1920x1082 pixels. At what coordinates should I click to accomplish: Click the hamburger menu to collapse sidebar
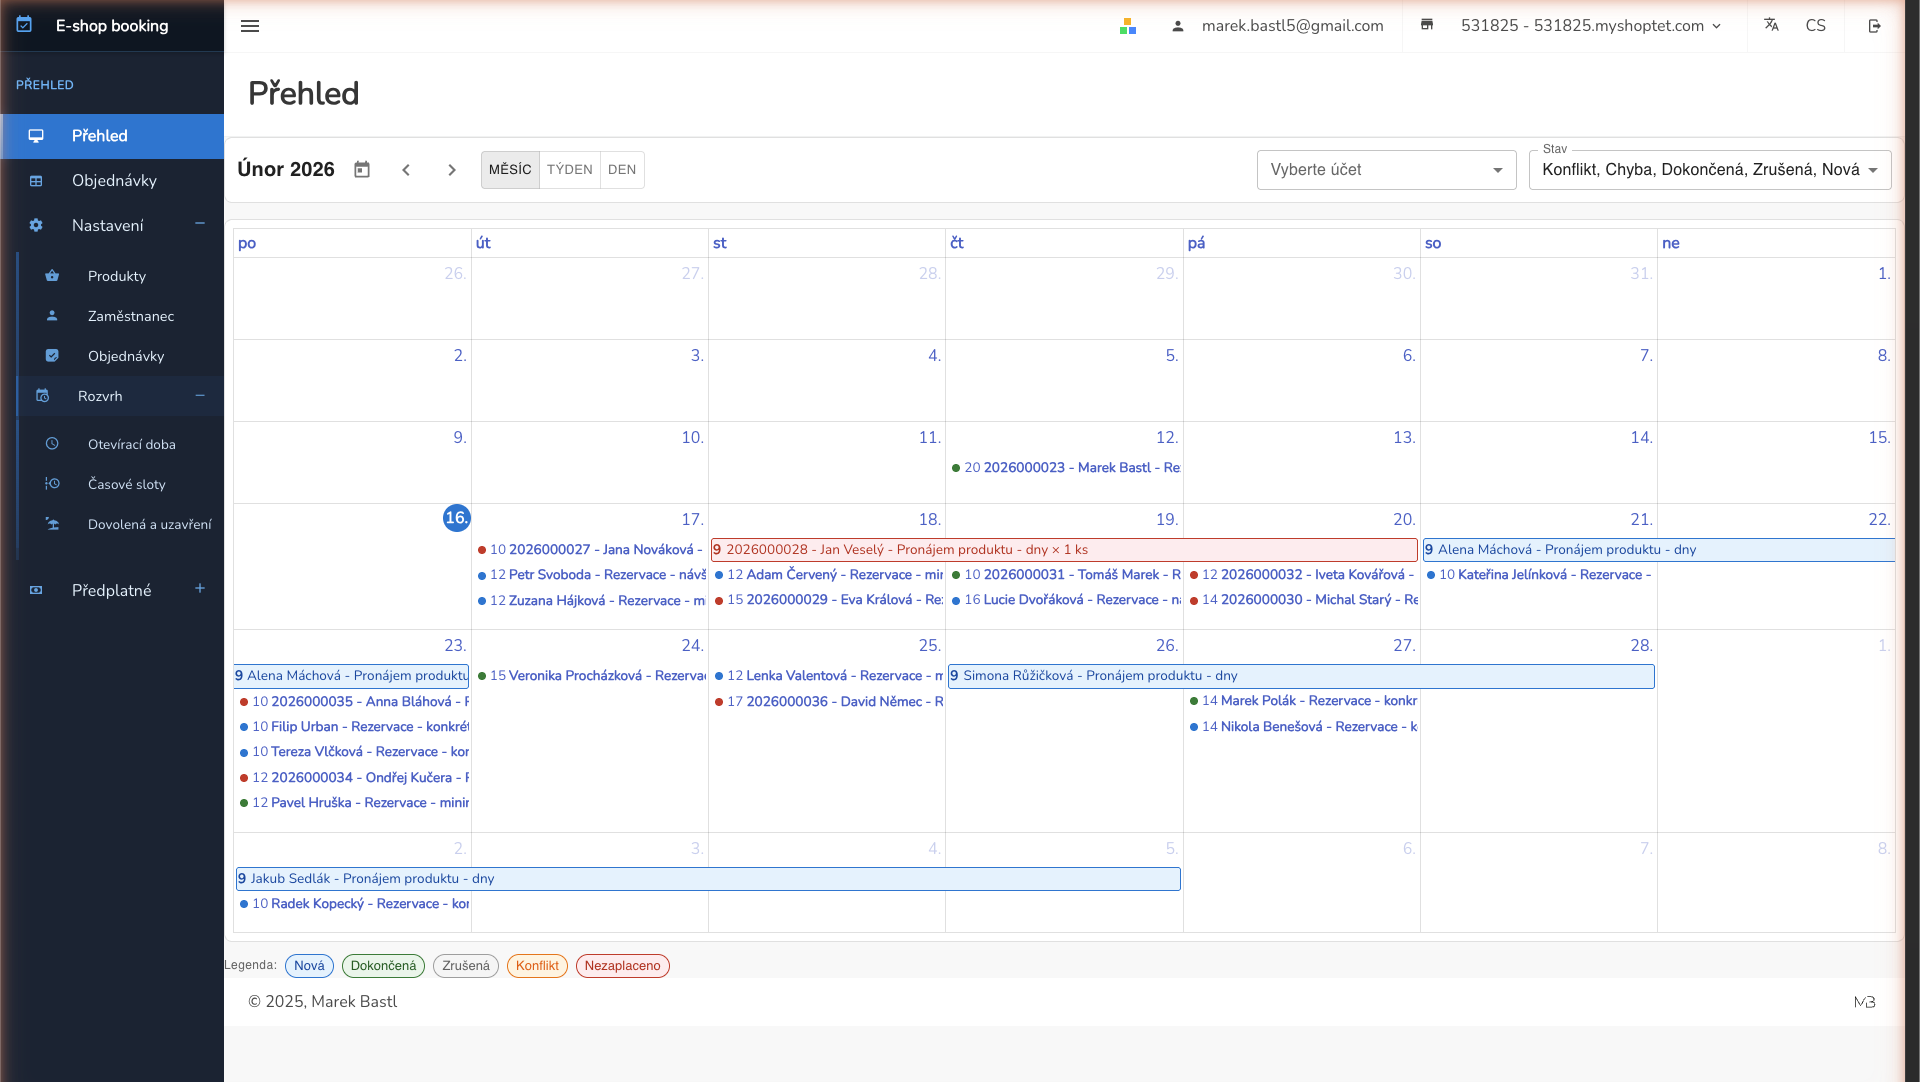click(x=250, y=26)
